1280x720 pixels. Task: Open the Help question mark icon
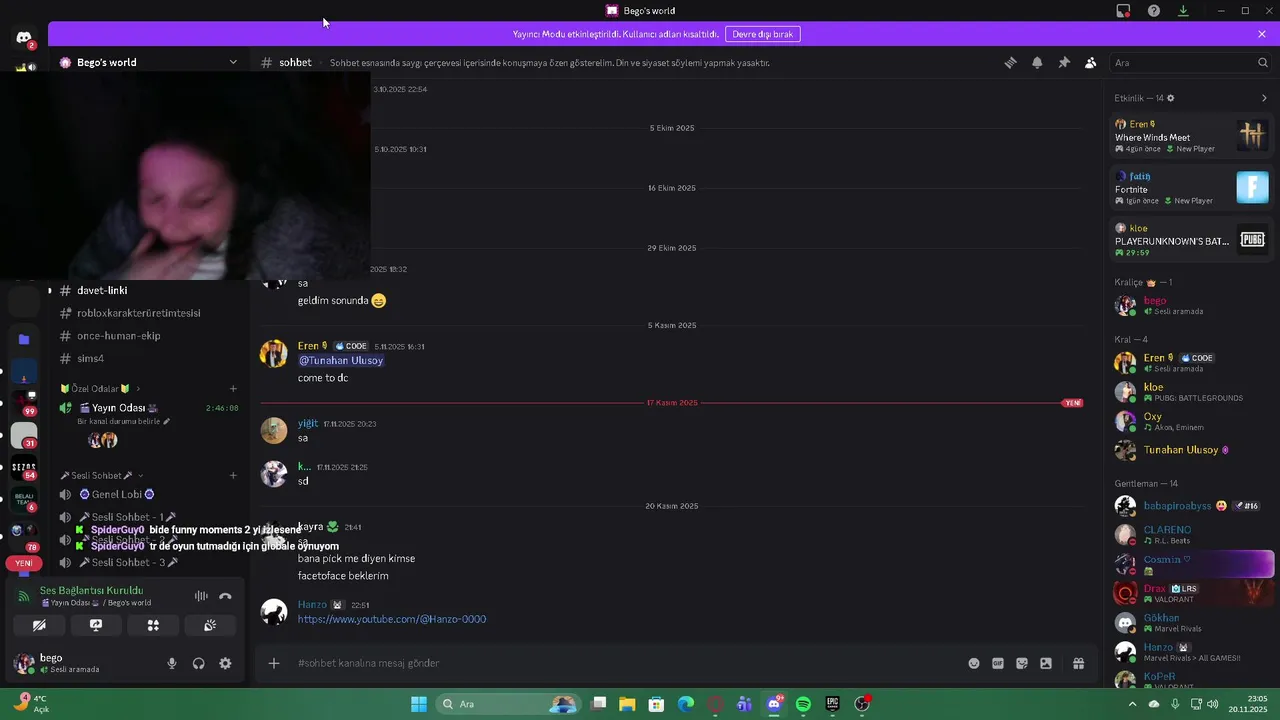coord(1154,11)
